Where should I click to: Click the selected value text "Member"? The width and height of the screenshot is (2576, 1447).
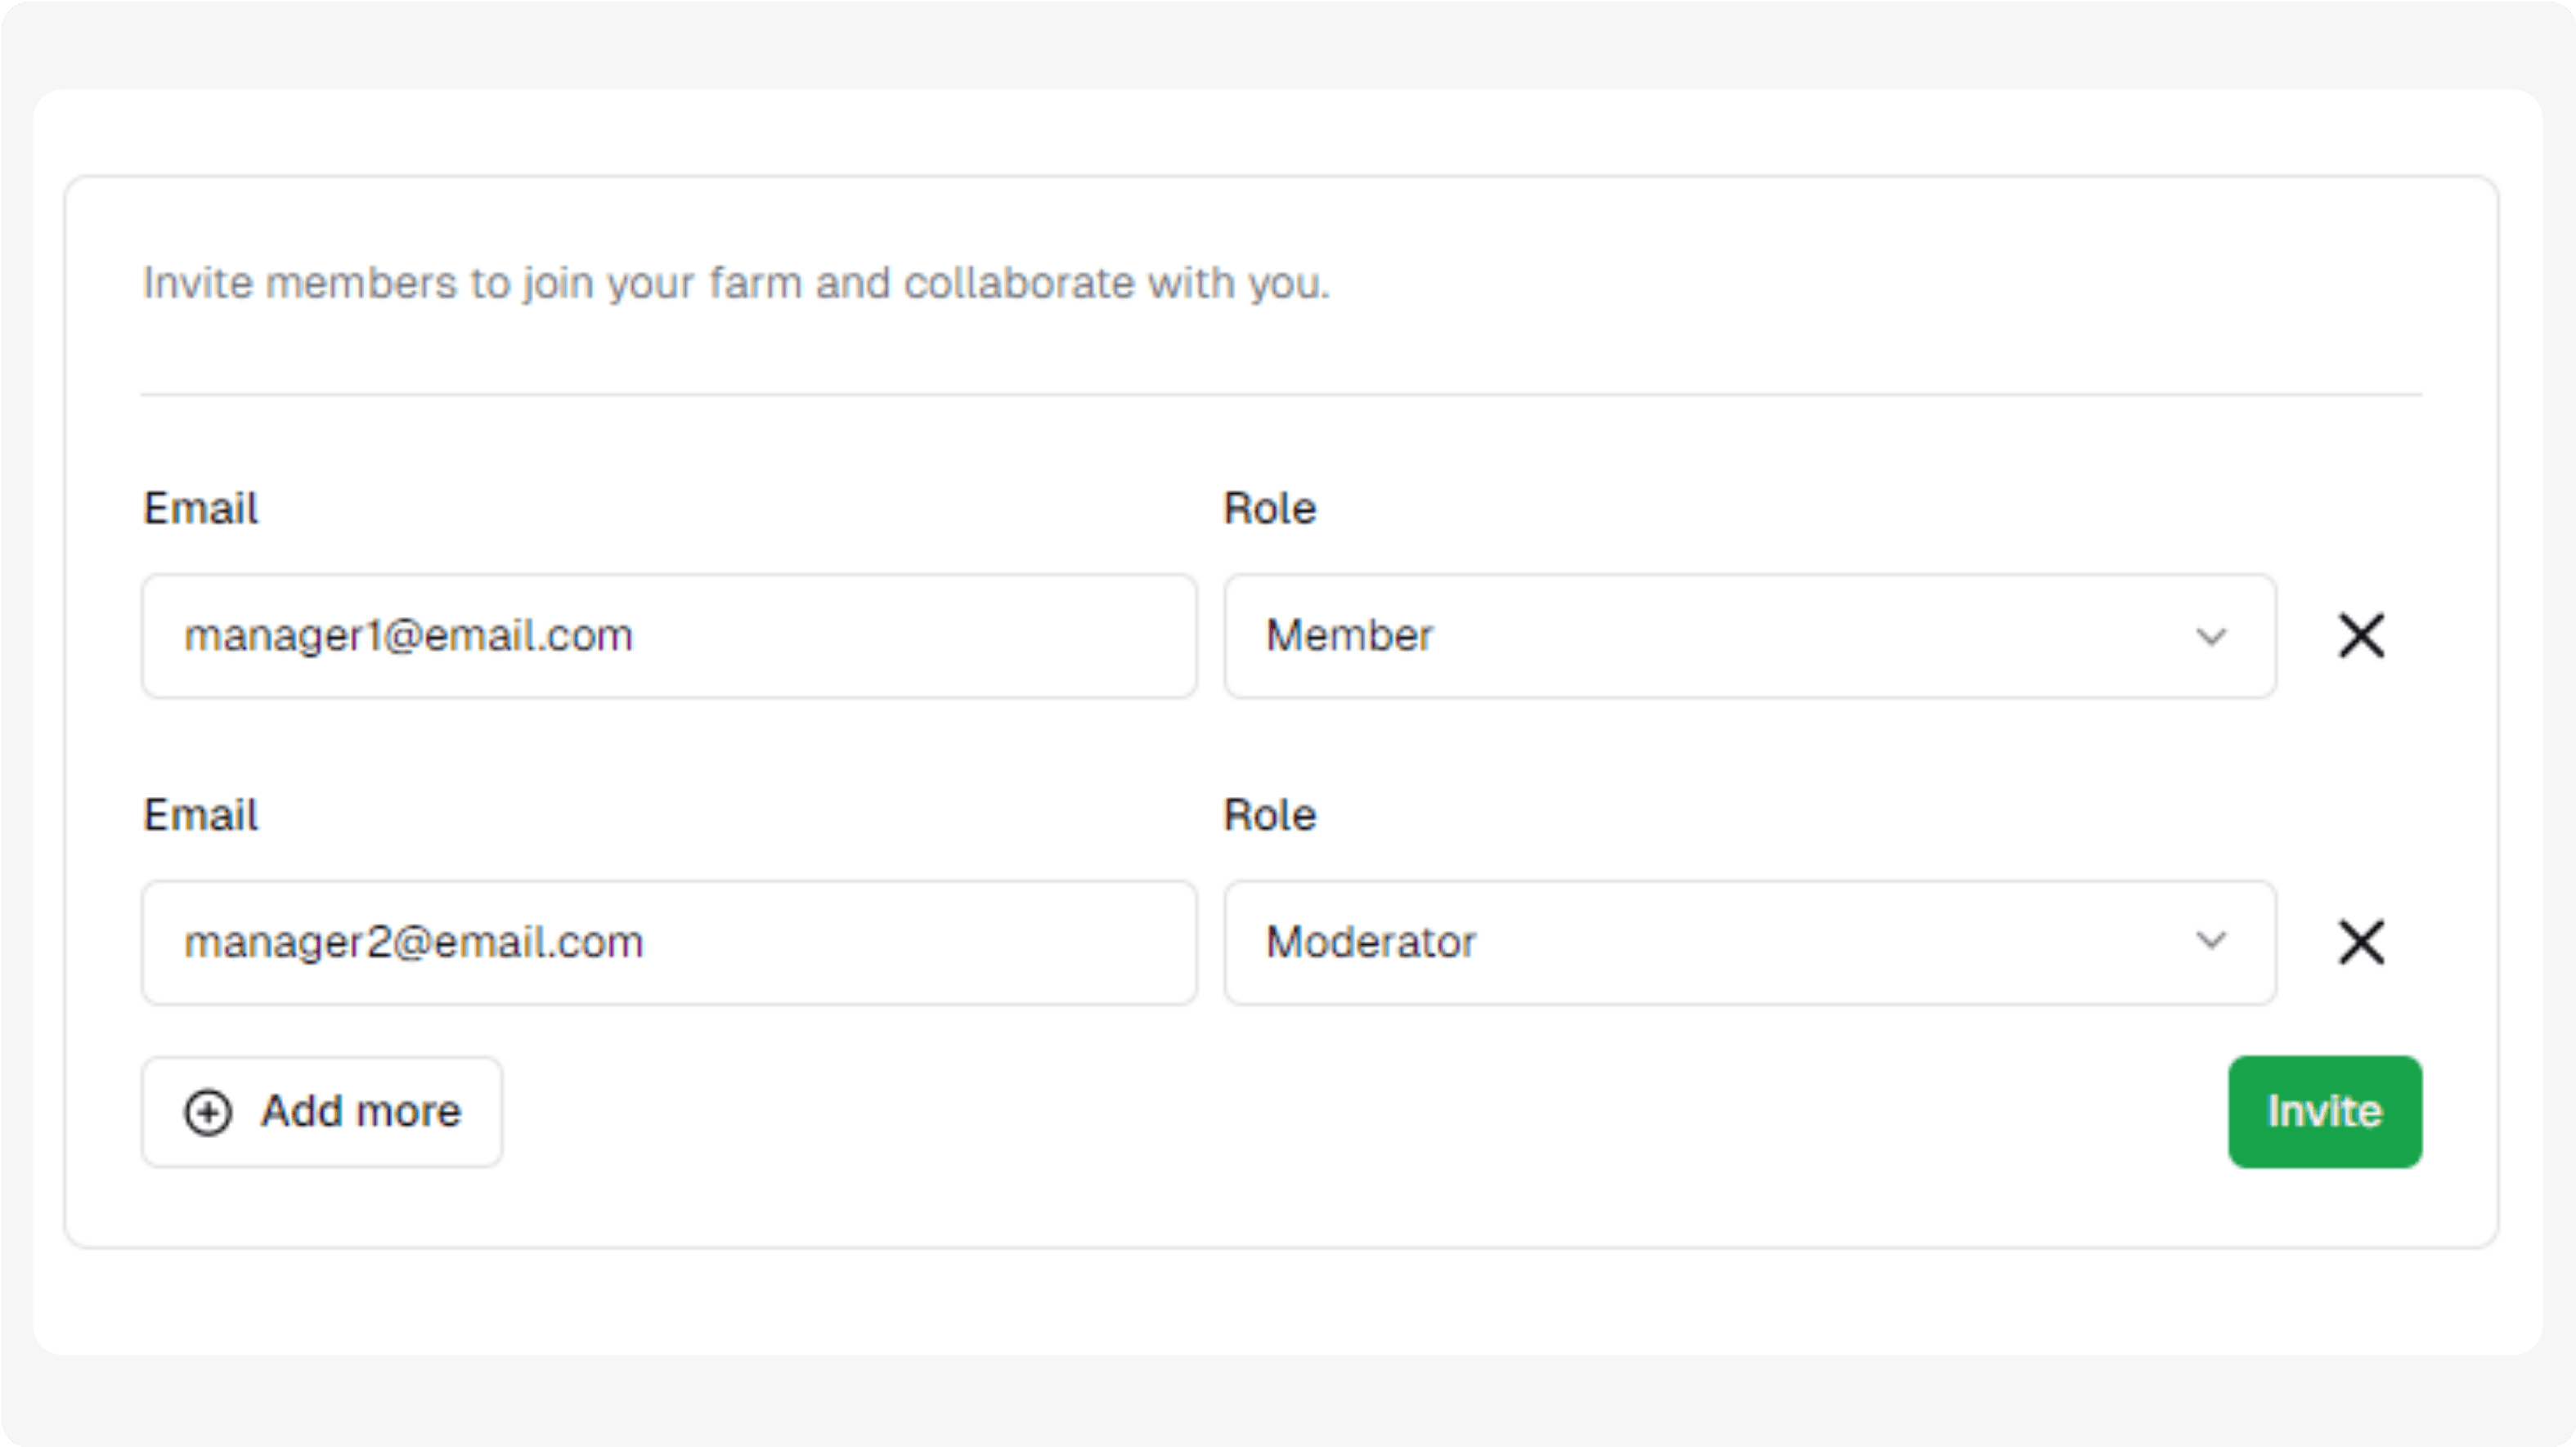click(x=1350, y=636)
